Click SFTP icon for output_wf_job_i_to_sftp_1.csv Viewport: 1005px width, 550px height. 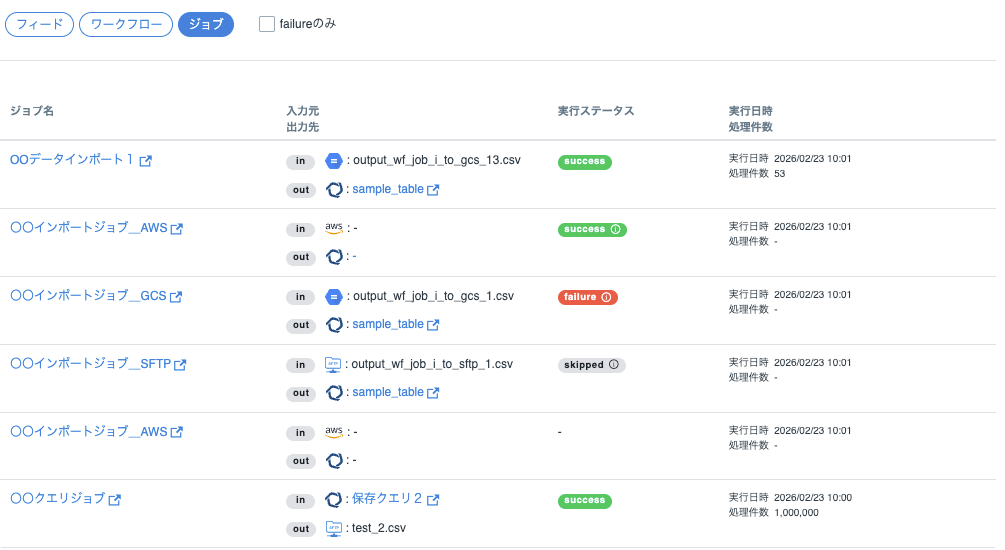[333, 365]
